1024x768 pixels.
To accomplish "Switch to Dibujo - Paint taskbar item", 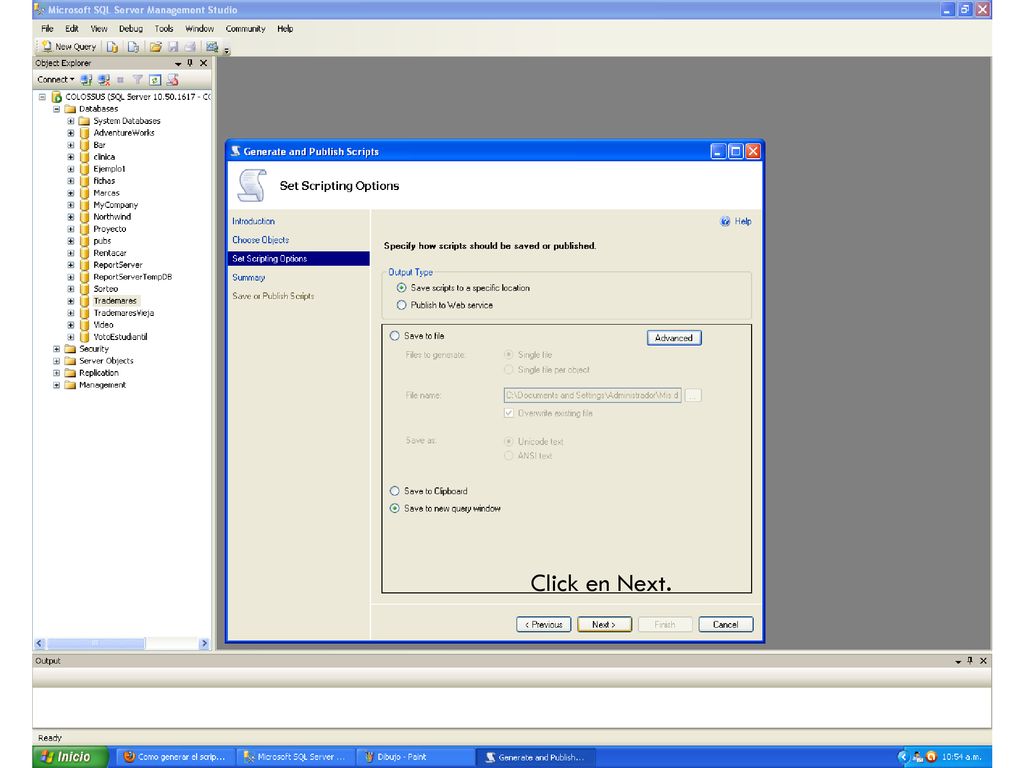I will [x=415, y=757].
